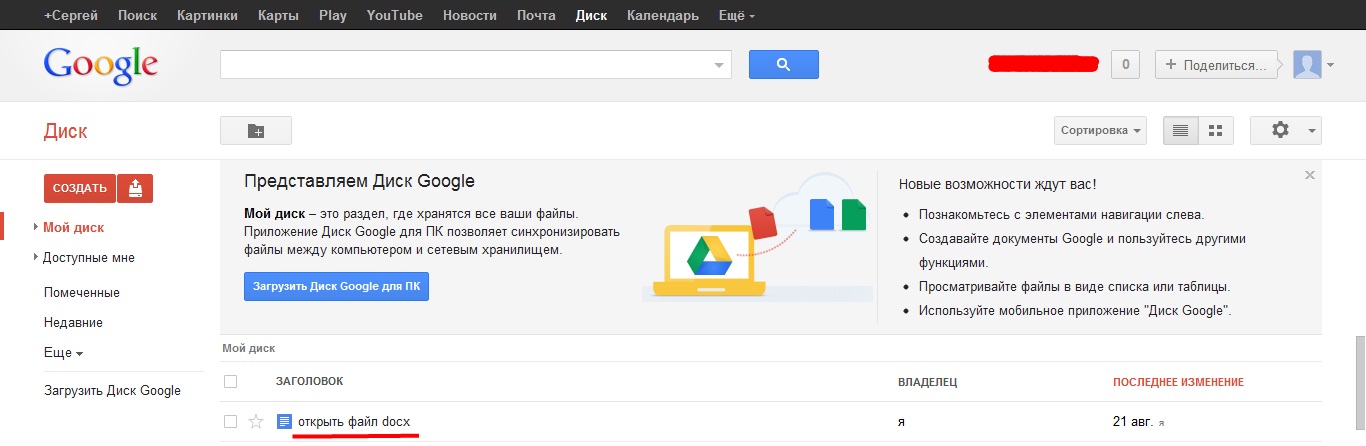The width and height of the screenshot is (1366, 446).
Task: Open the Сортировка dropdown
Action: click(1101, 131)
